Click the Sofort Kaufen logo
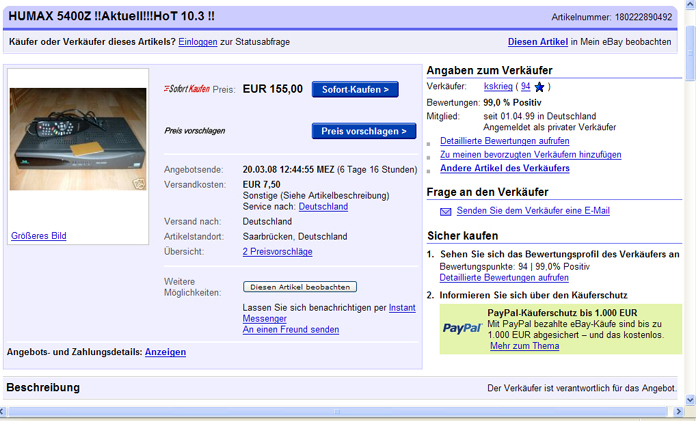696x421 pixels. [186, 90]
